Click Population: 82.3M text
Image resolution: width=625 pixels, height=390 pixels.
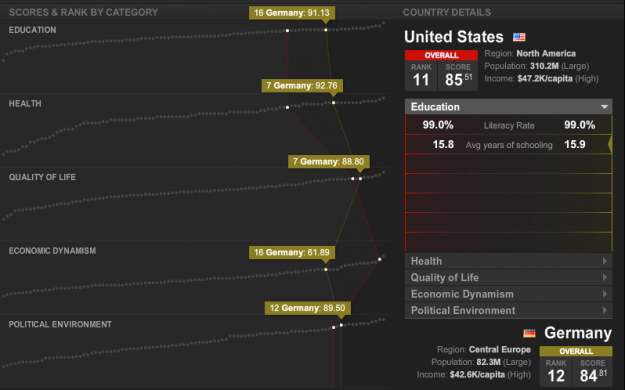tap(481, 362)
